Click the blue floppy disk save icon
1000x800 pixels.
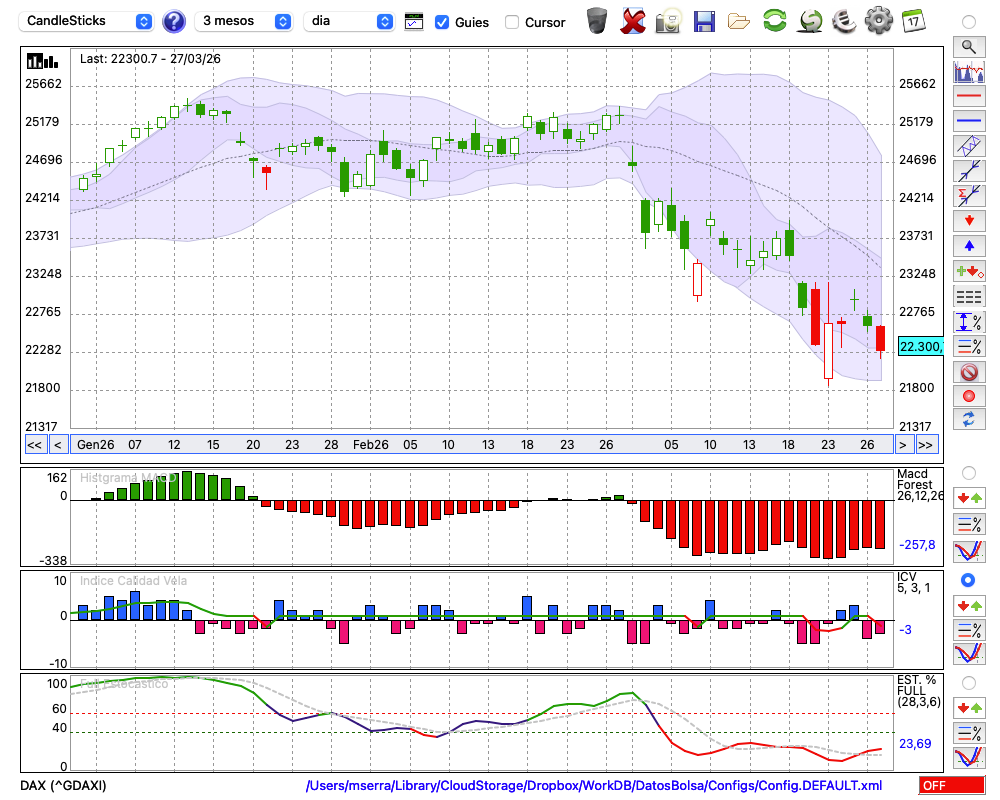coord(704,20)
